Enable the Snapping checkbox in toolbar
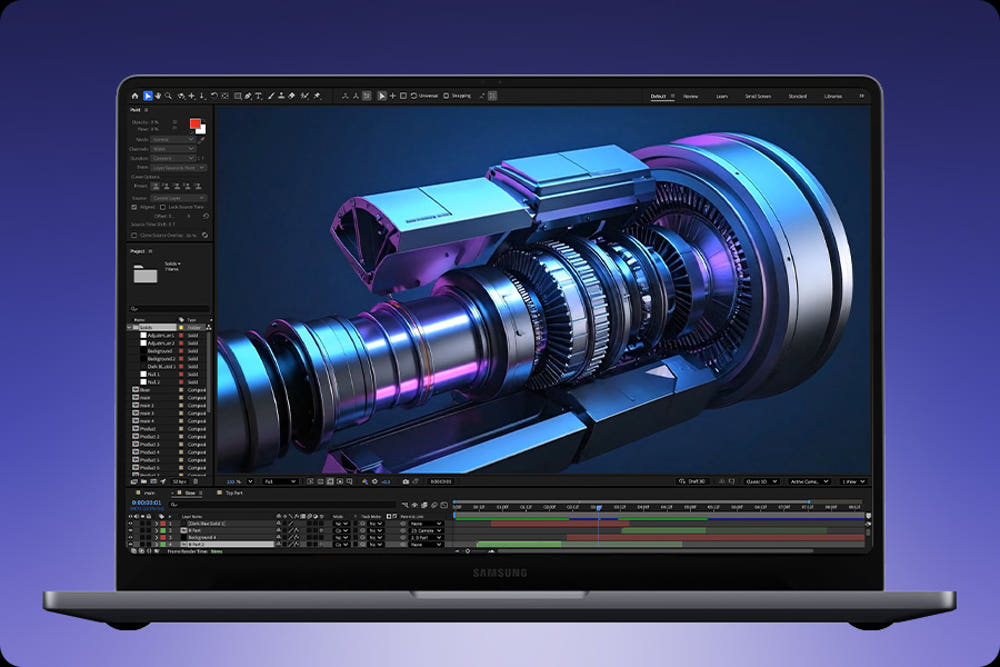 446,96
